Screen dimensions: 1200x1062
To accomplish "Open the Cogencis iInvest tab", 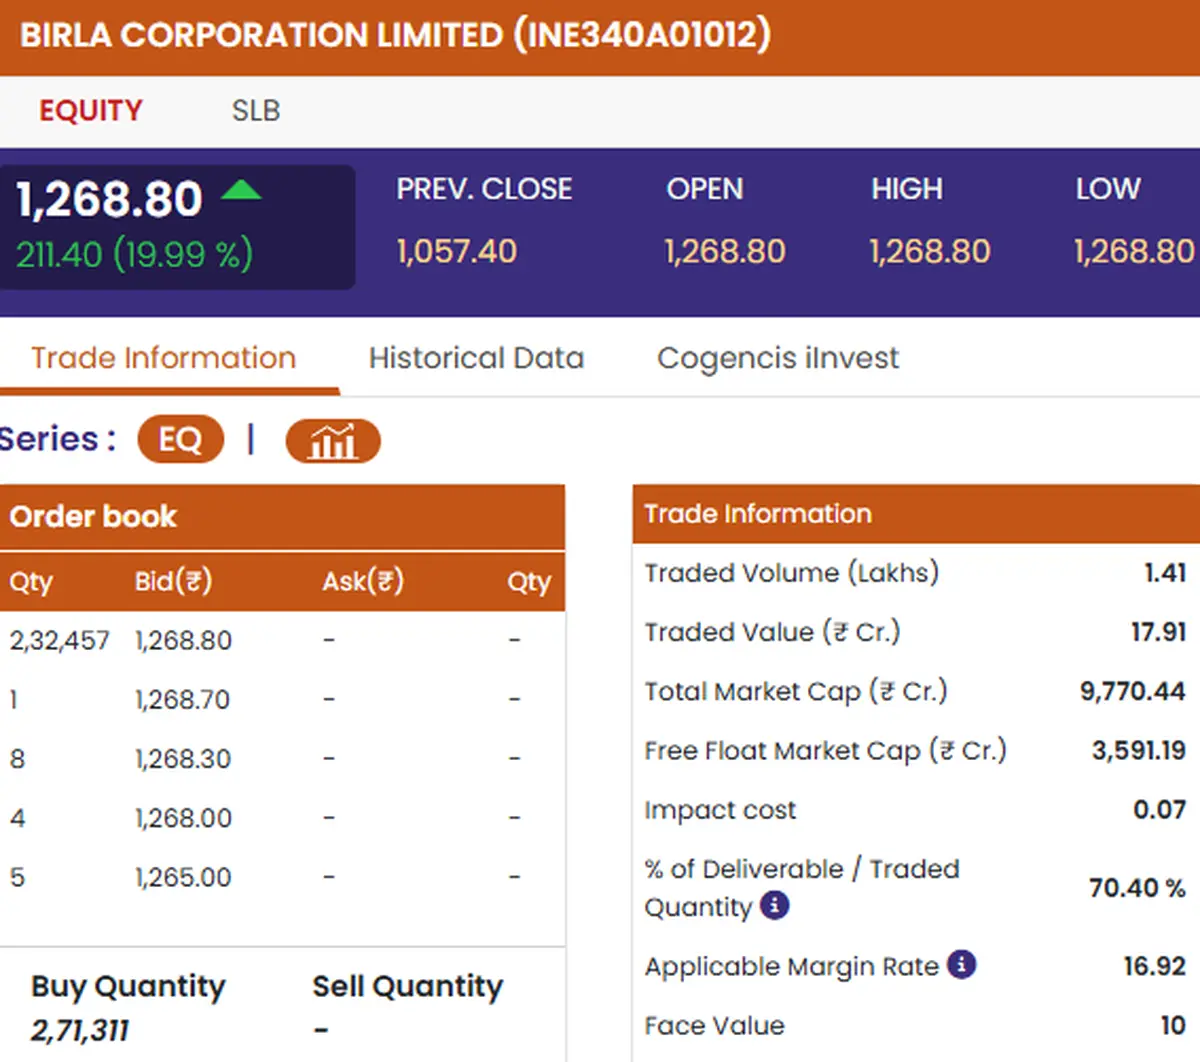I will point(778,358).
